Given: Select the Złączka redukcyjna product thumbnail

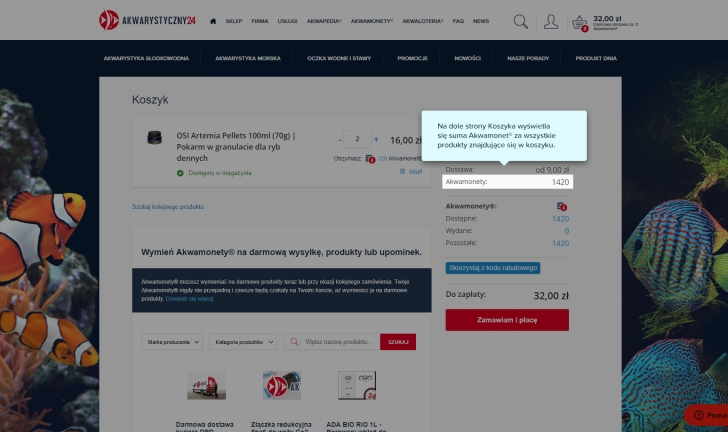Looking at the screenshot, I should coord(282,386).
